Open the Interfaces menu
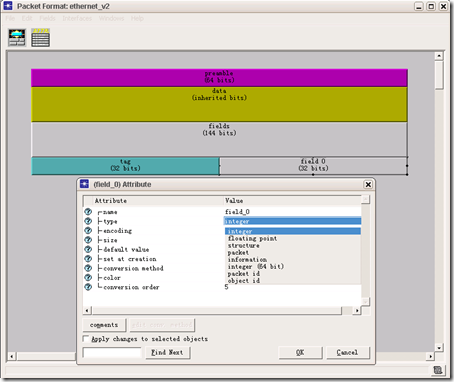The image size is (454, 382). pyautogui.click(x=77, y=18)
